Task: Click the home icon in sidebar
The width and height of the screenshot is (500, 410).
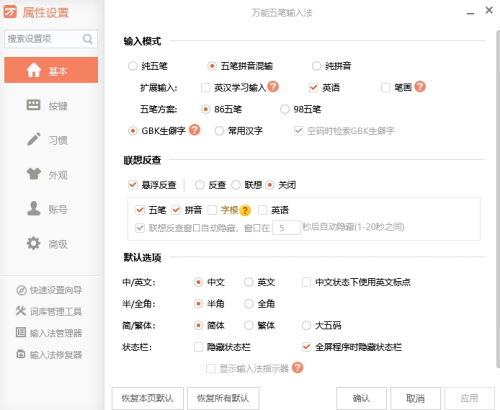Action: point(34,70)
